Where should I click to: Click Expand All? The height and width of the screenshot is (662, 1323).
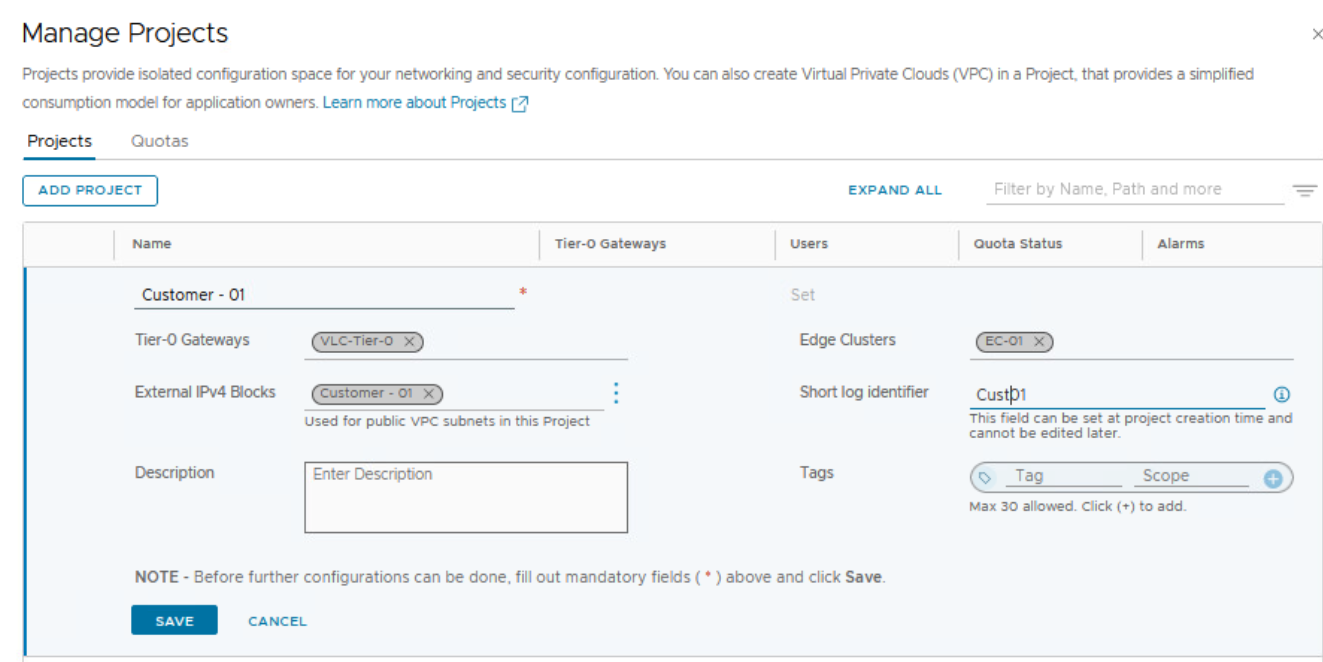click(x=894, y=190)
